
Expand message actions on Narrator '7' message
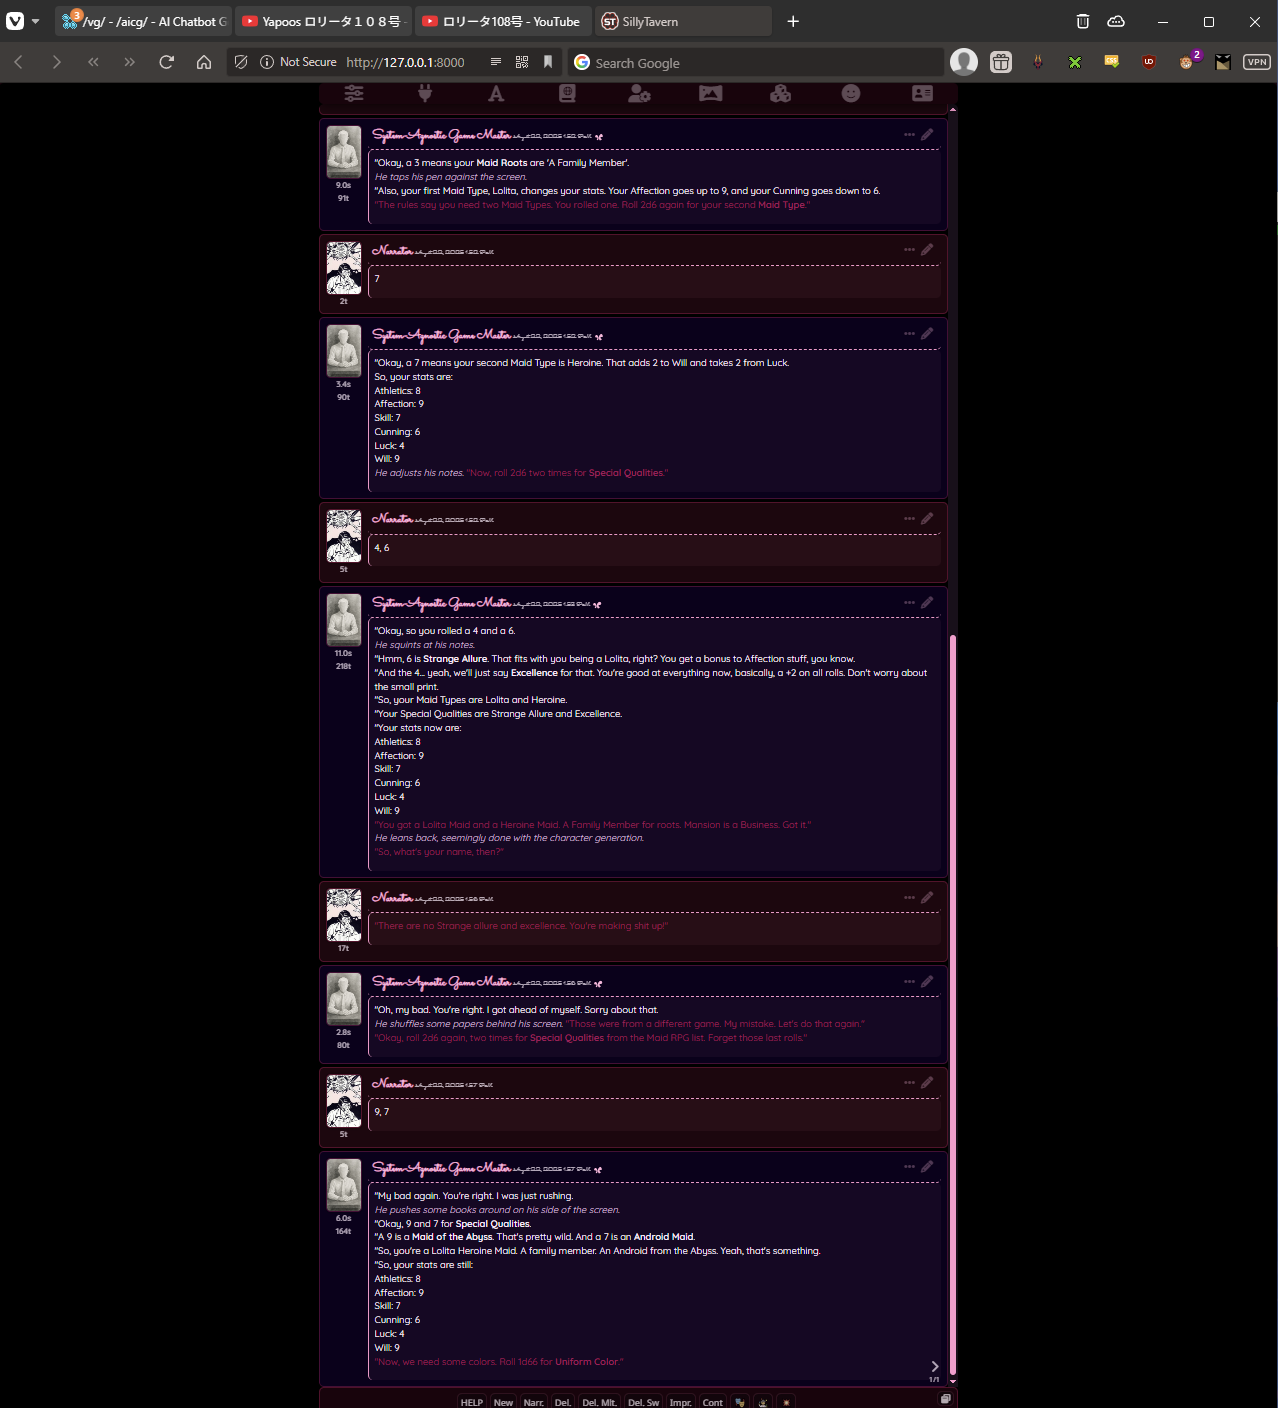pyautogui.click(x=909, y=250)
